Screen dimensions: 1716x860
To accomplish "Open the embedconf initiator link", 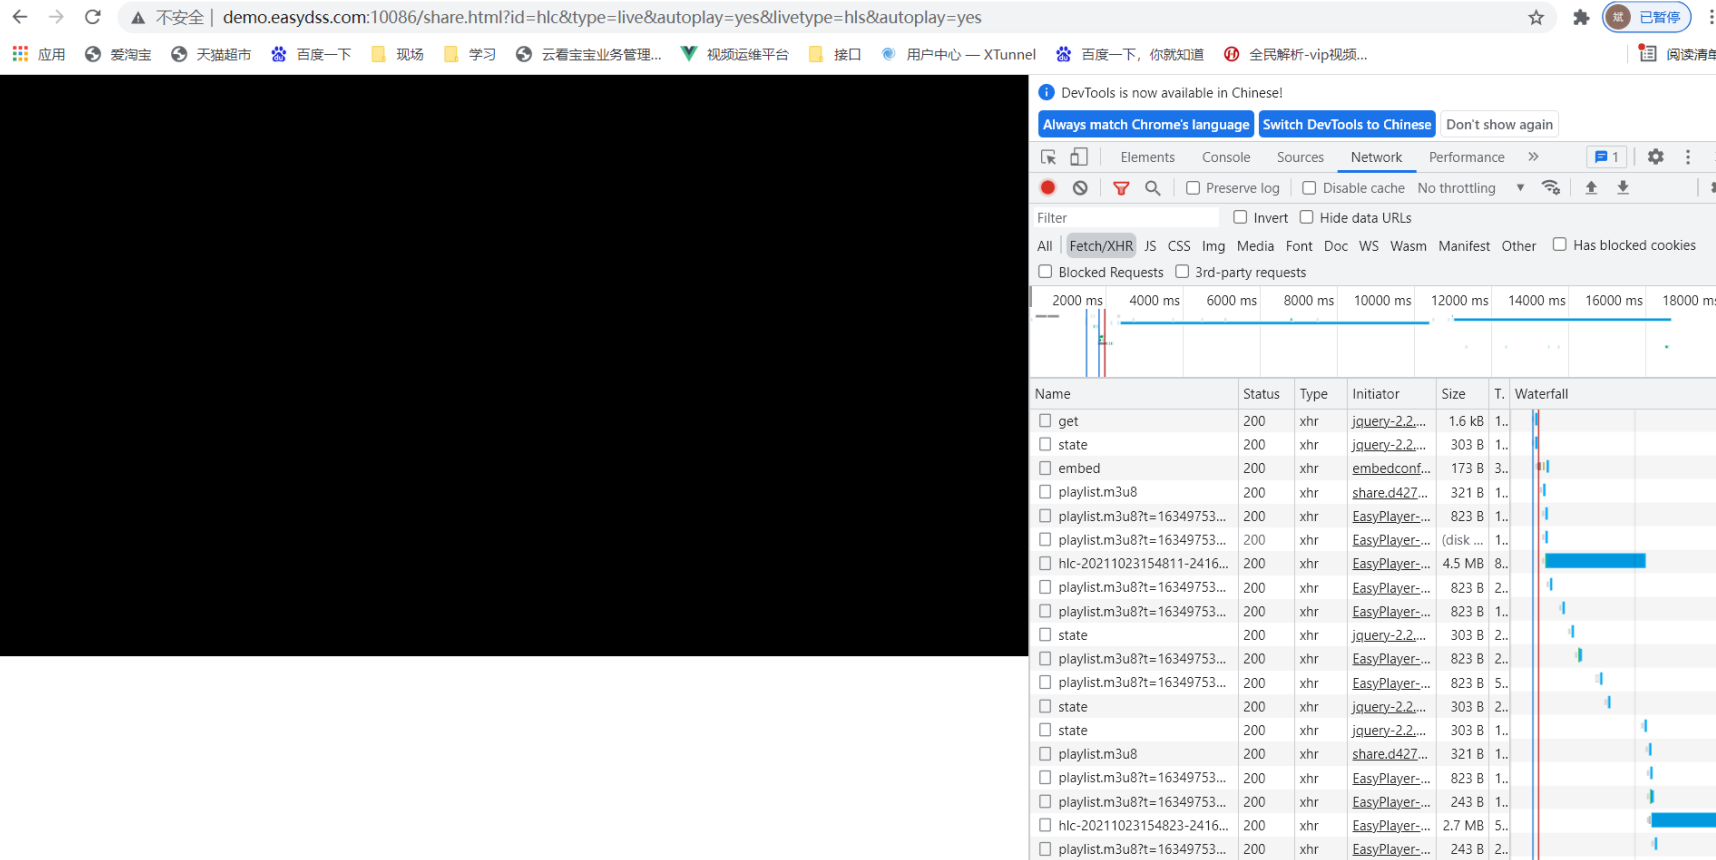I will (1391, 468).
